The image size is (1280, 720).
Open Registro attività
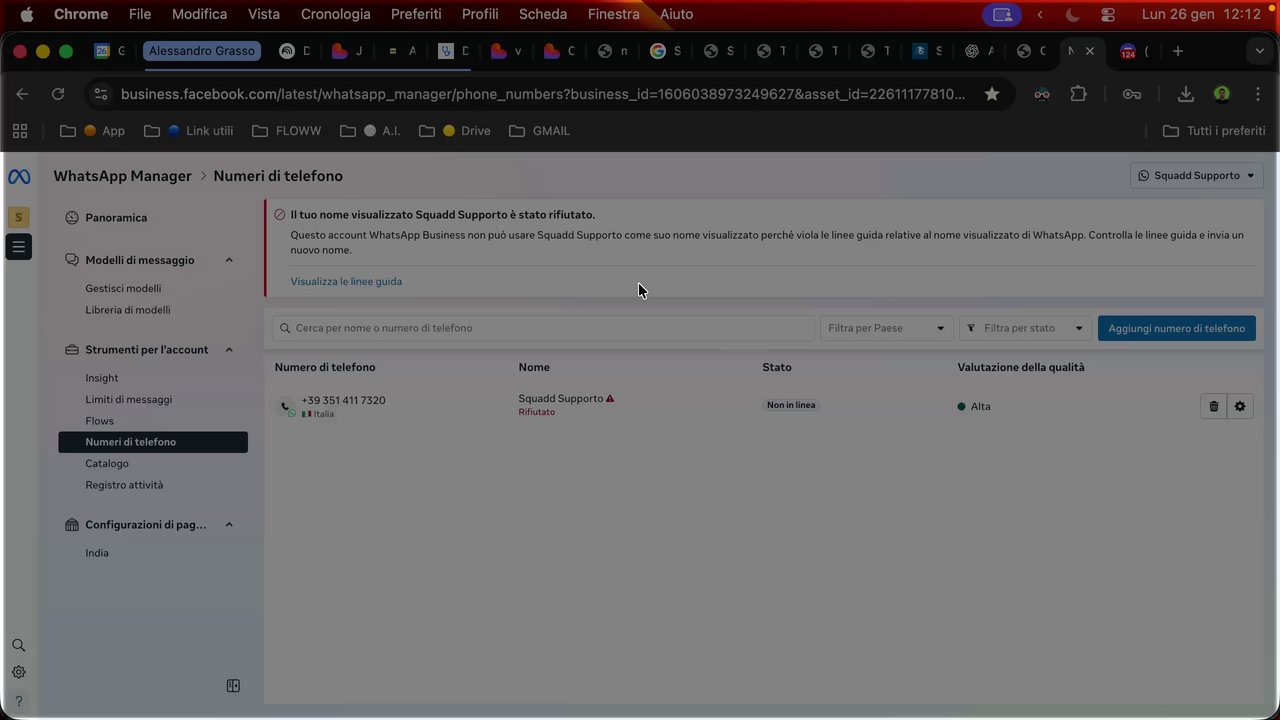click(x=124, y=485)
